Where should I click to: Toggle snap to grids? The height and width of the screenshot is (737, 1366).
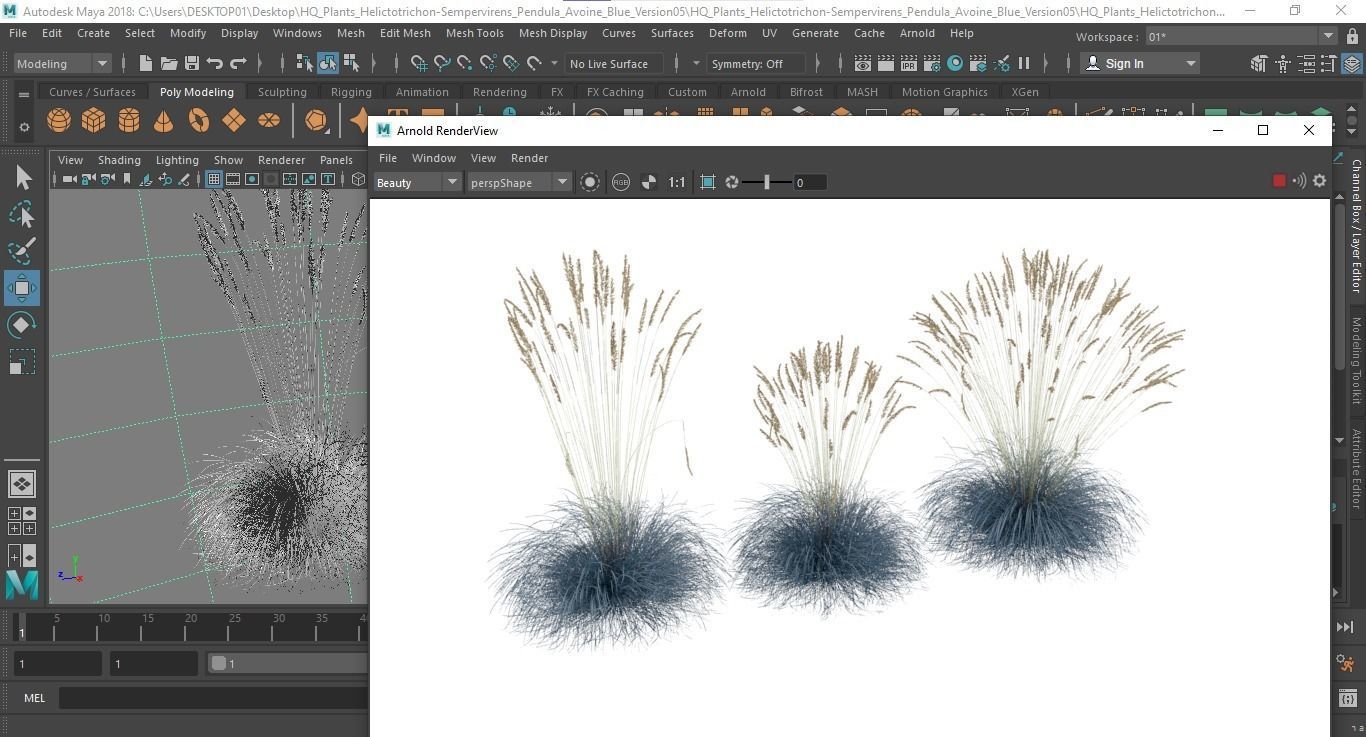(x=419, y=63)
